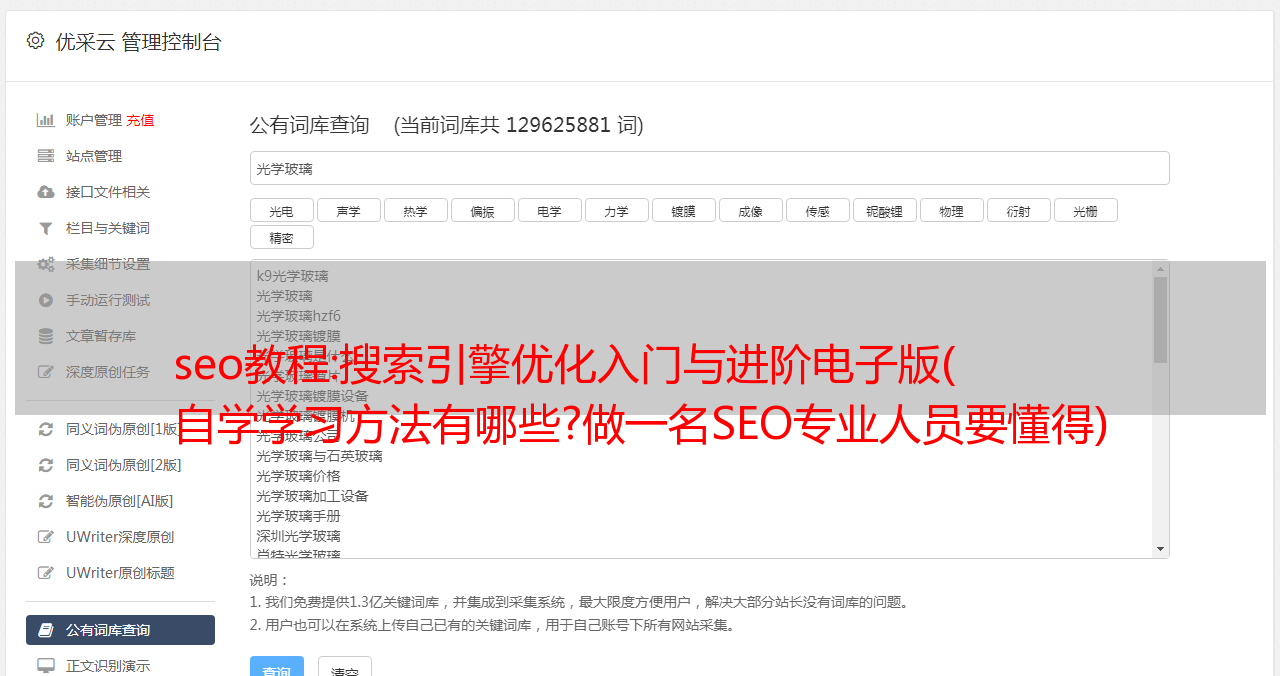Select 光学玻璃加工设备 in the results list
Viewport: 1280px width, 676px height.
pyautogui.click(x=312, y=496)
